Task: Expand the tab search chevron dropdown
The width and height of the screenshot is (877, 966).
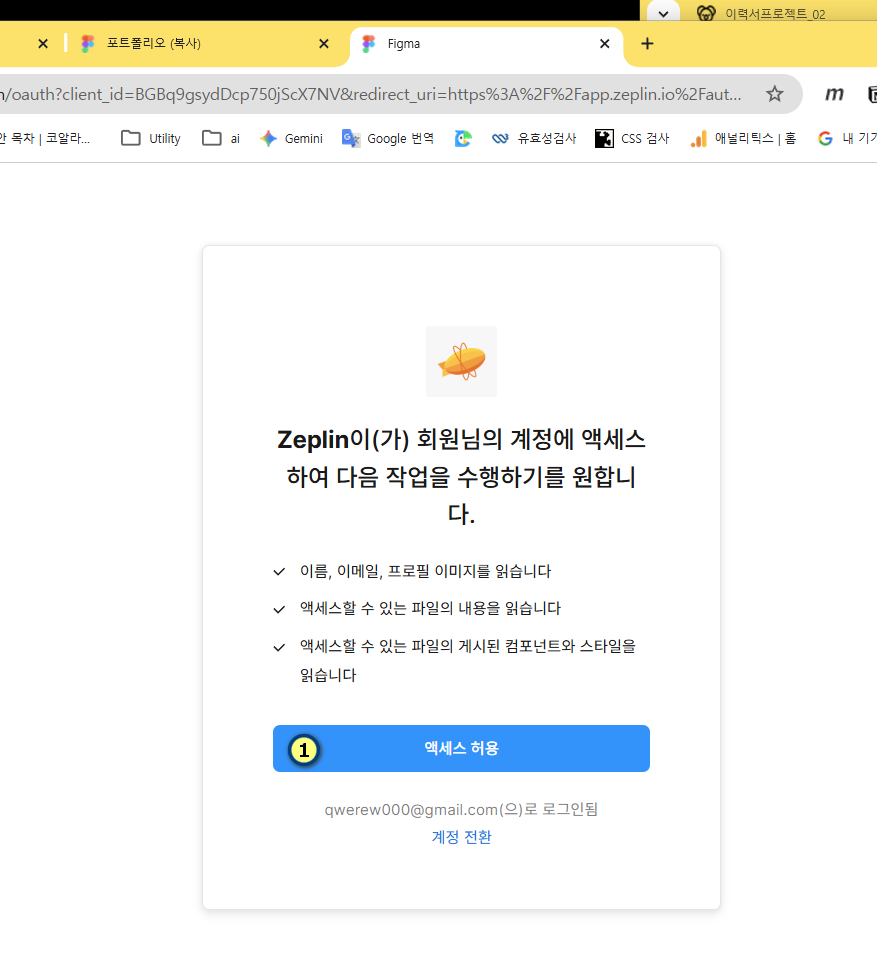Action: [x=663, y=13]
